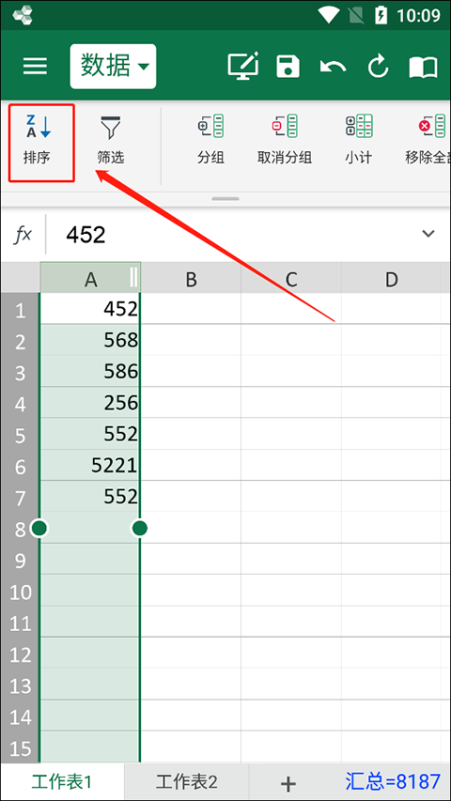Select the Group (分组) icon
Screen dimensions: 451x801
(211, 127)
